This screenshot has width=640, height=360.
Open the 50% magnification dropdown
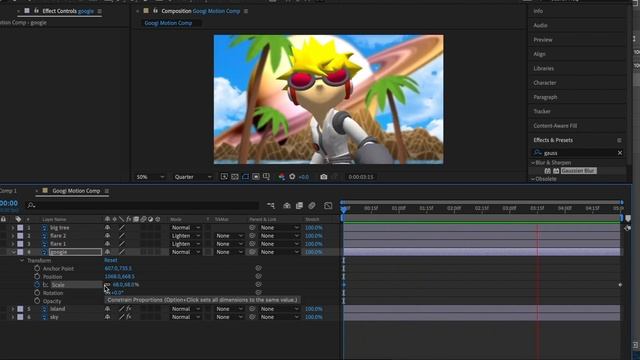pos(150,177)
